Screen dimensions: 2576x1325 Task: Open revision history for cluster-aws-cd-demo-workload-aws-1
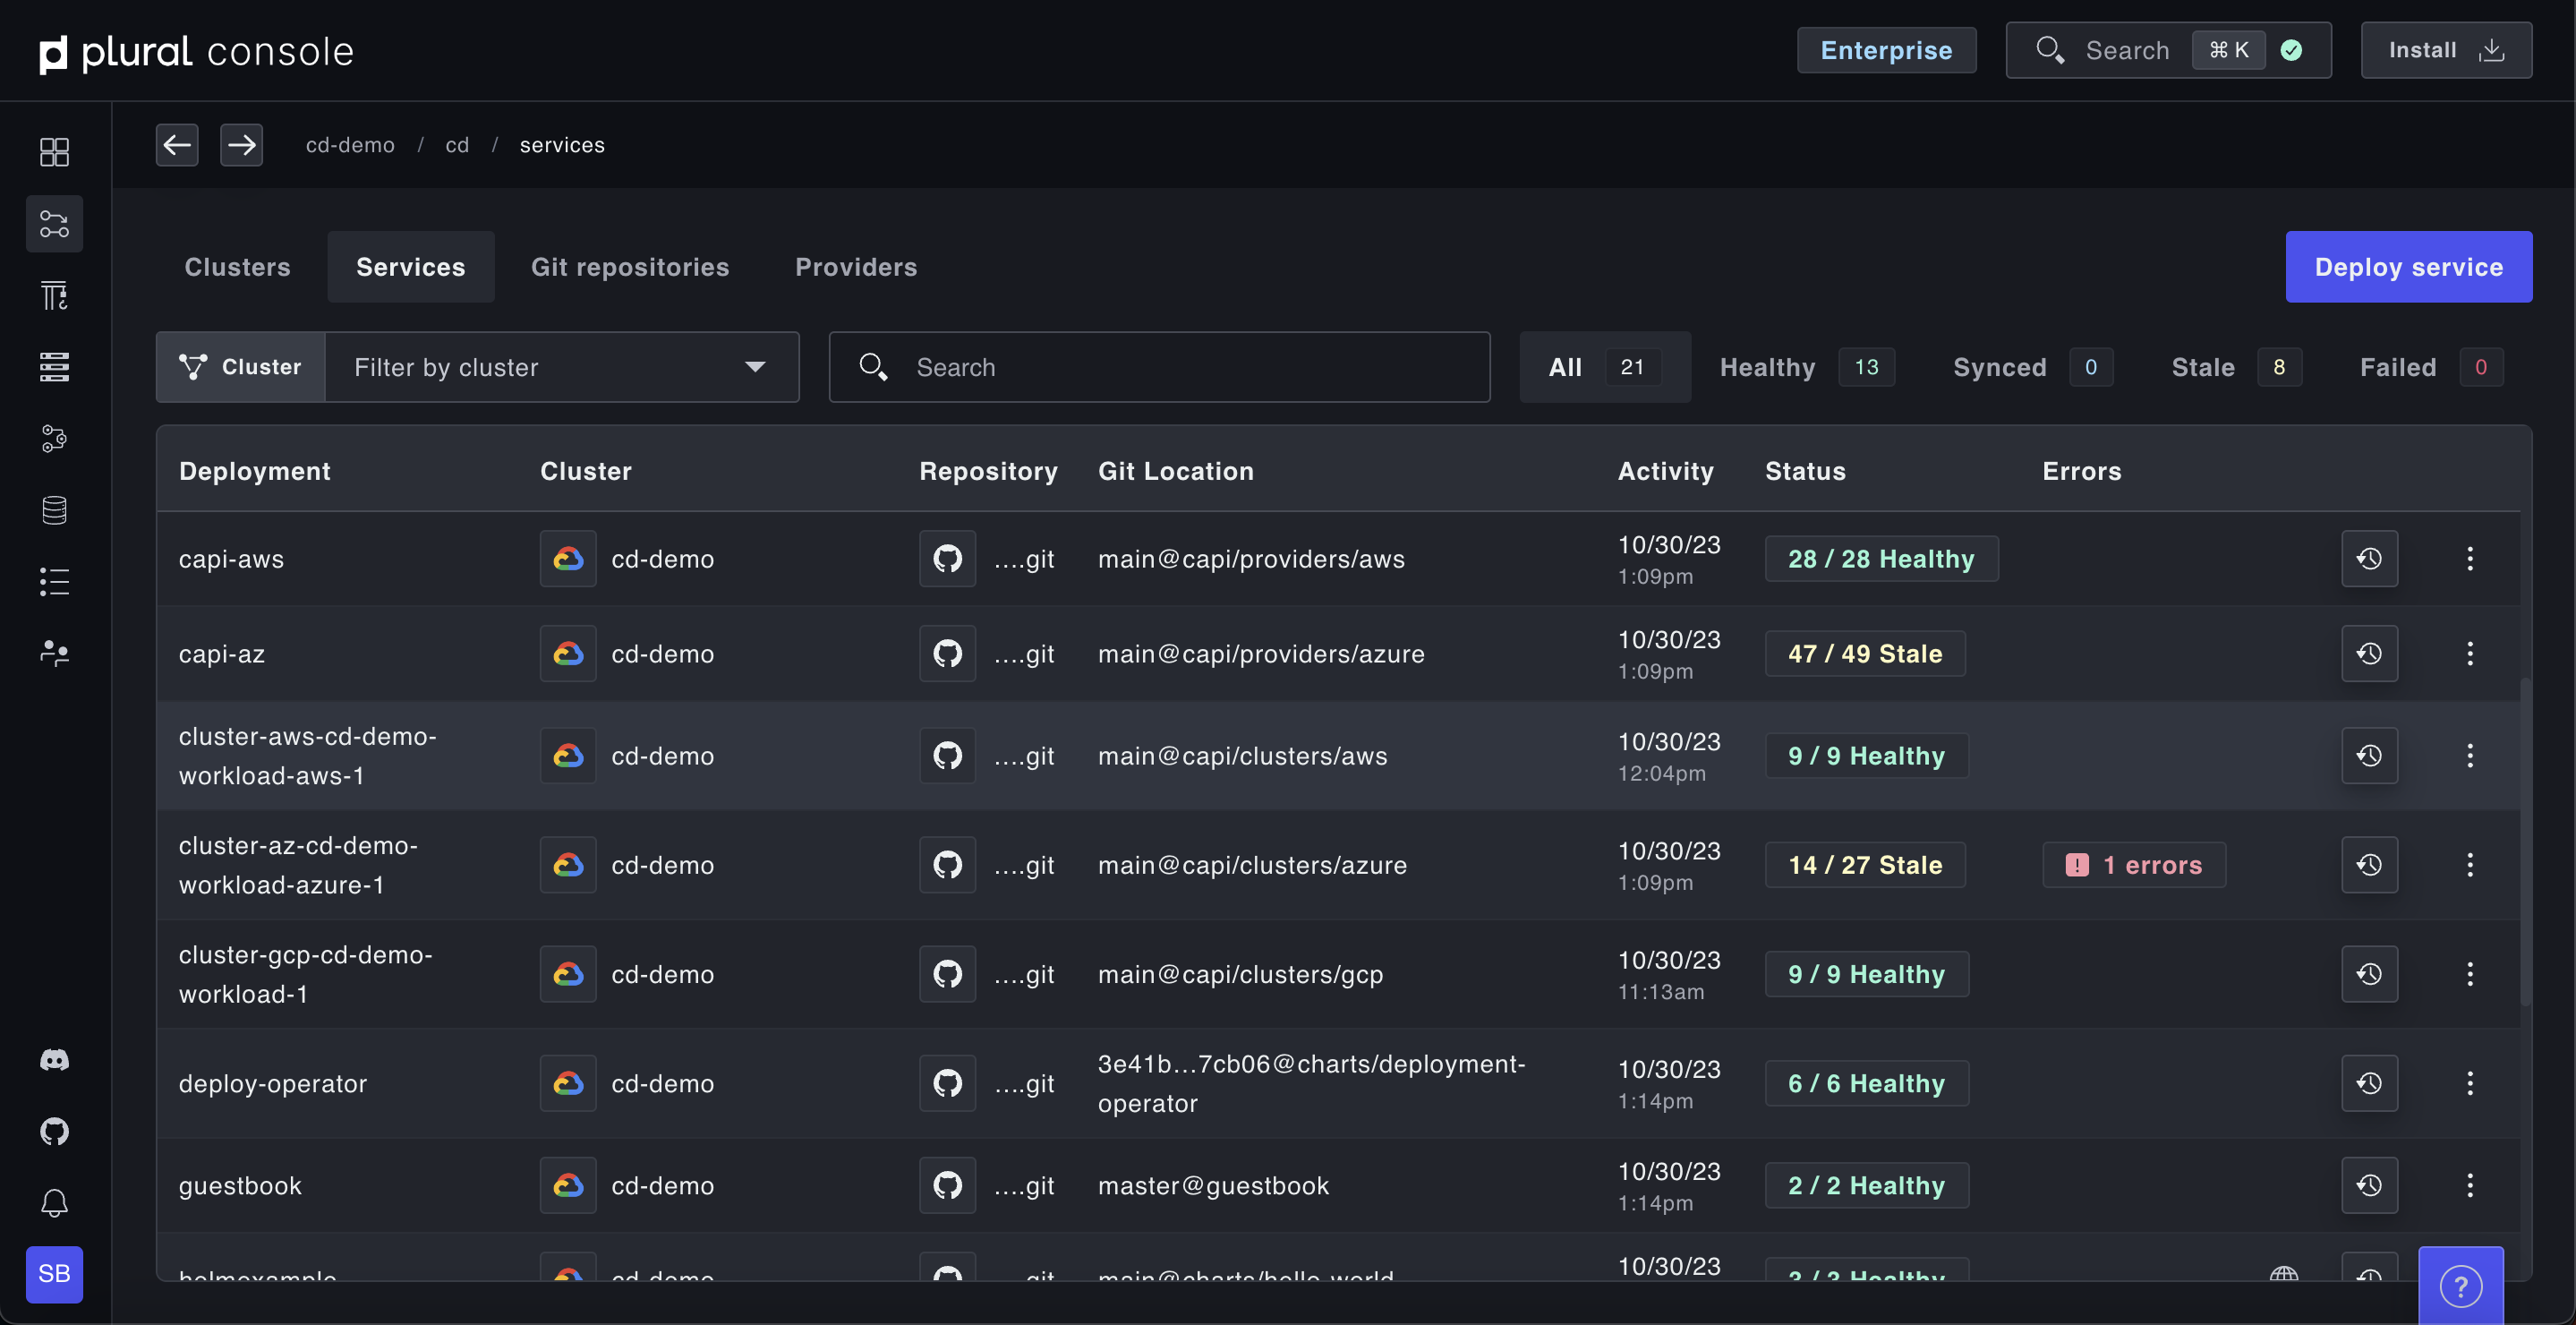click(x=2369, y=756)
